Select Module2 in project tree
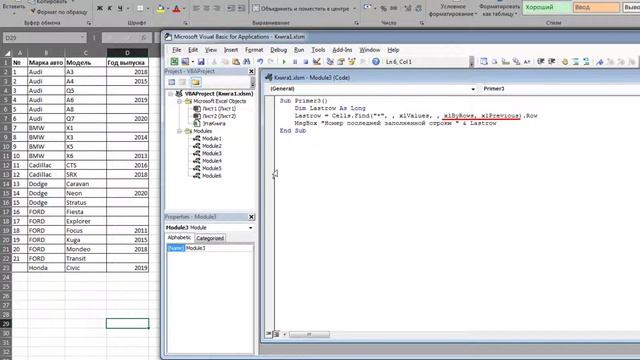Viewport: 640px width, 360px height. 212,146
